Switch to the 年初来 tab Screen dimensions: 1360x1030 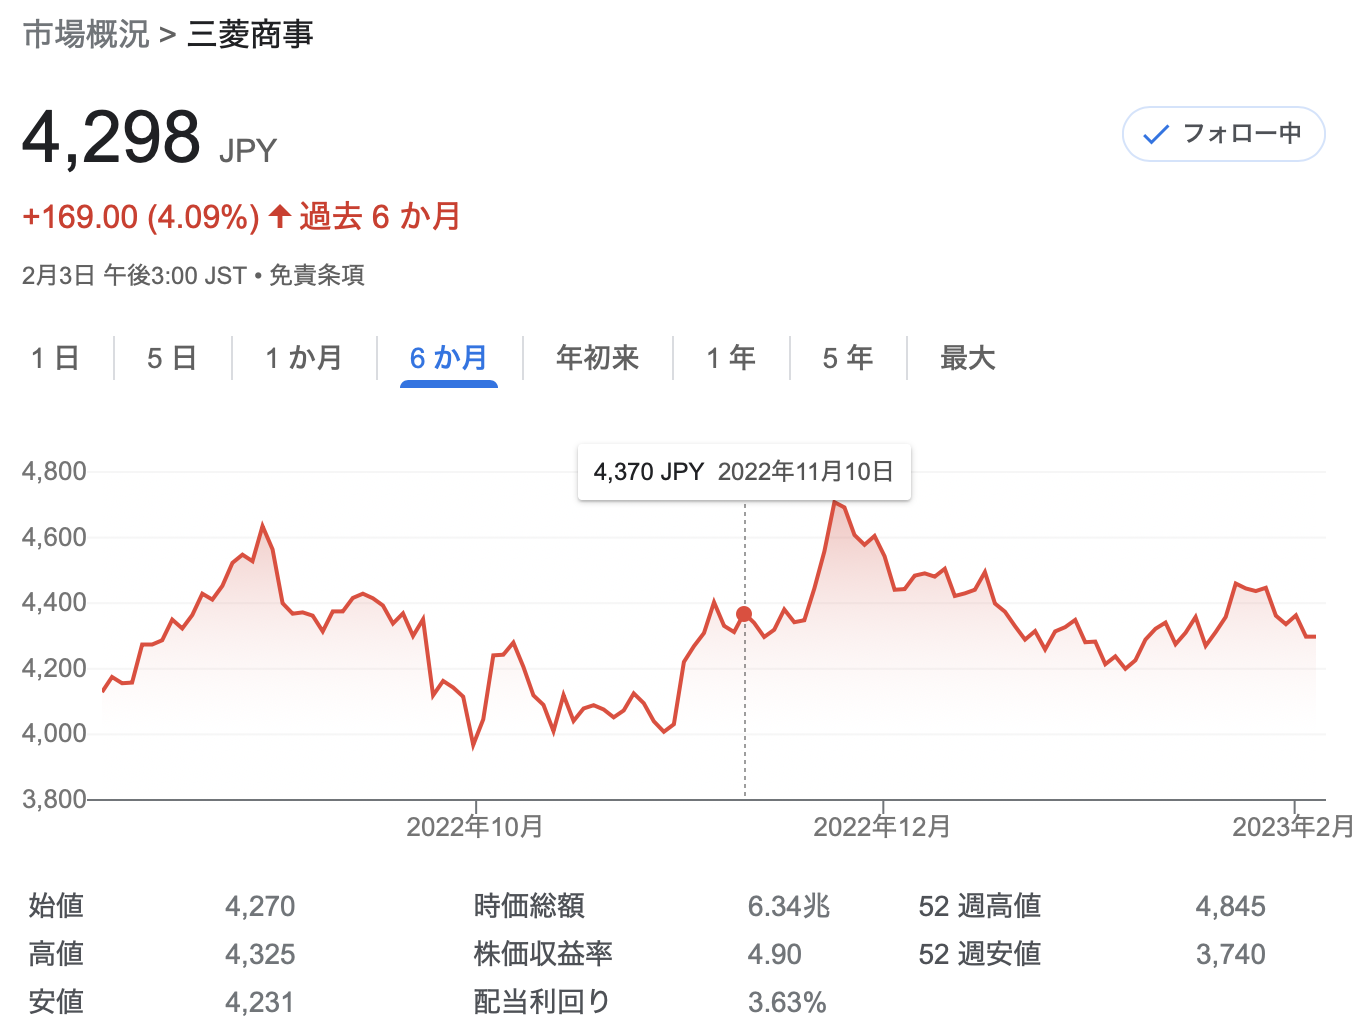tap(597, 358)
